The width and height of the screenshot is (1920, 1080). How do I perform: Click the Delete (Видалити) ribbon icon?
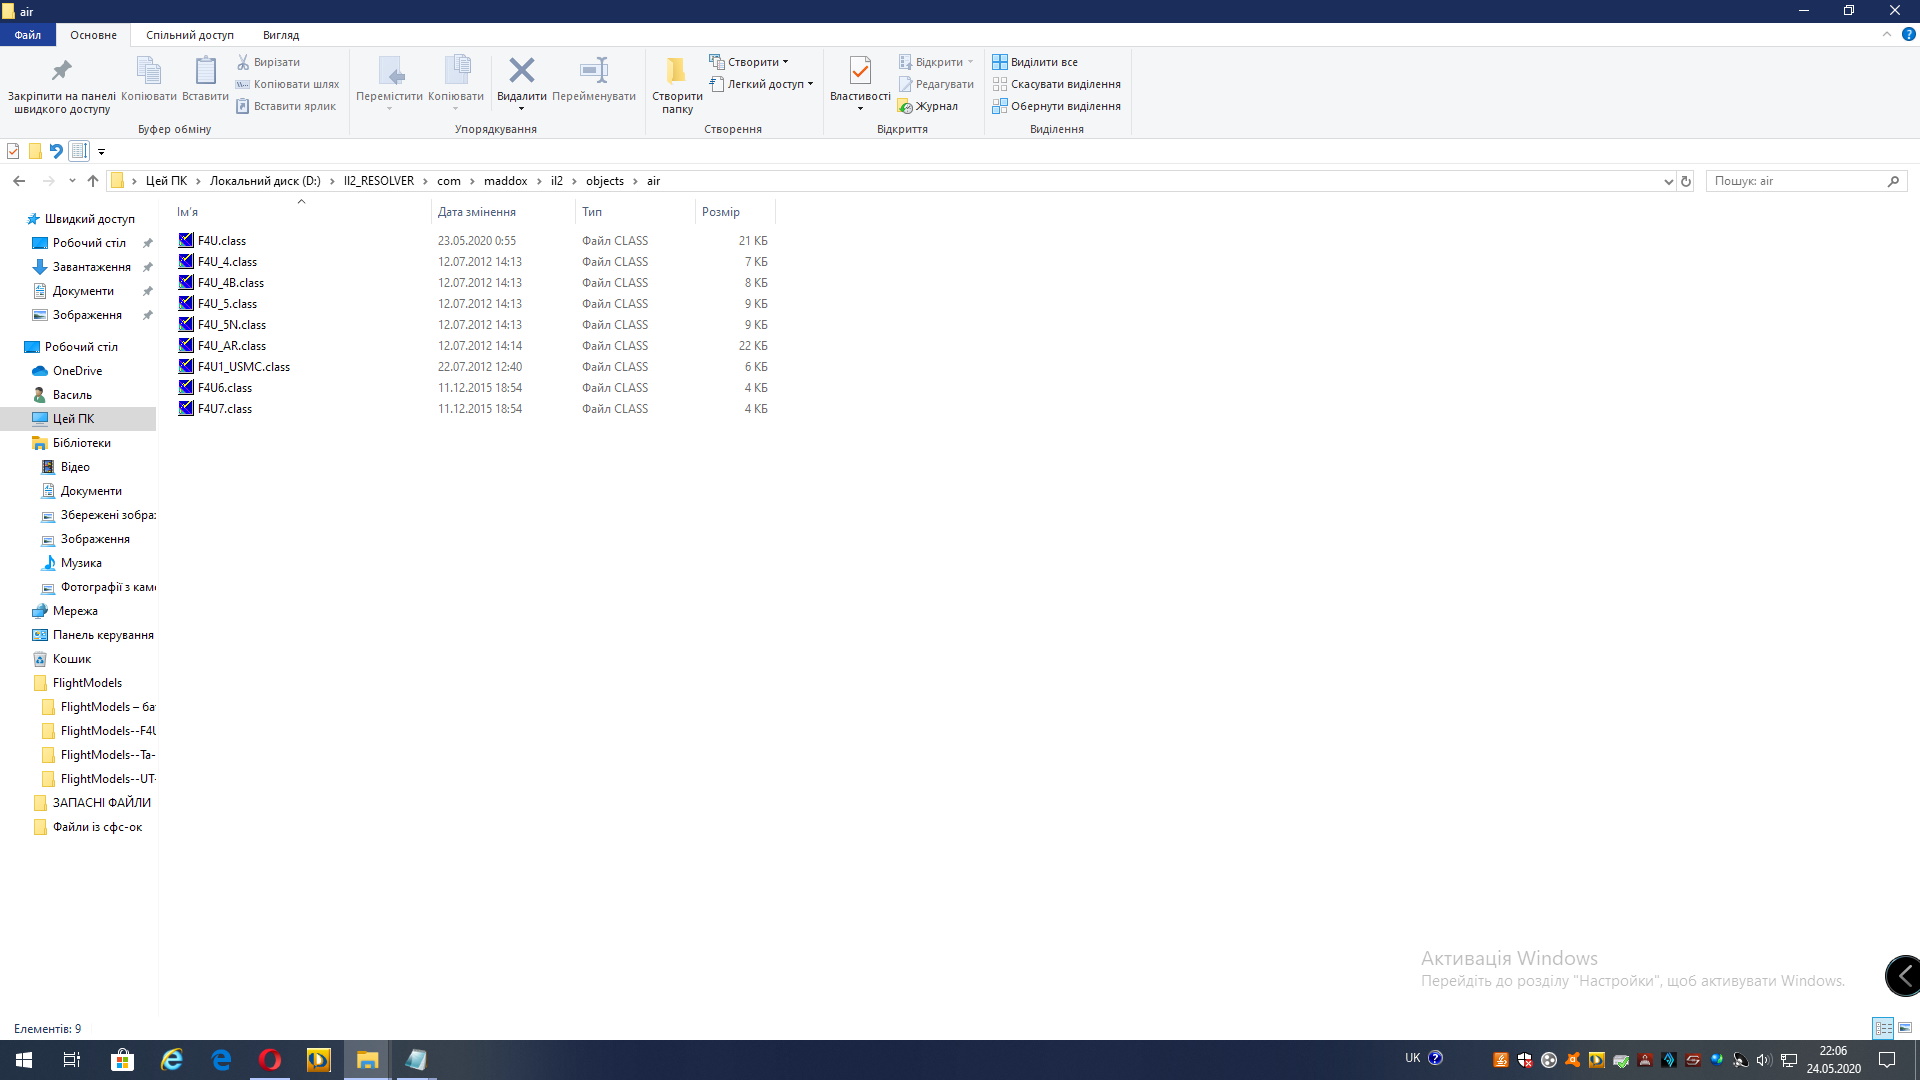pyautogui.click(x=521, y=71)
